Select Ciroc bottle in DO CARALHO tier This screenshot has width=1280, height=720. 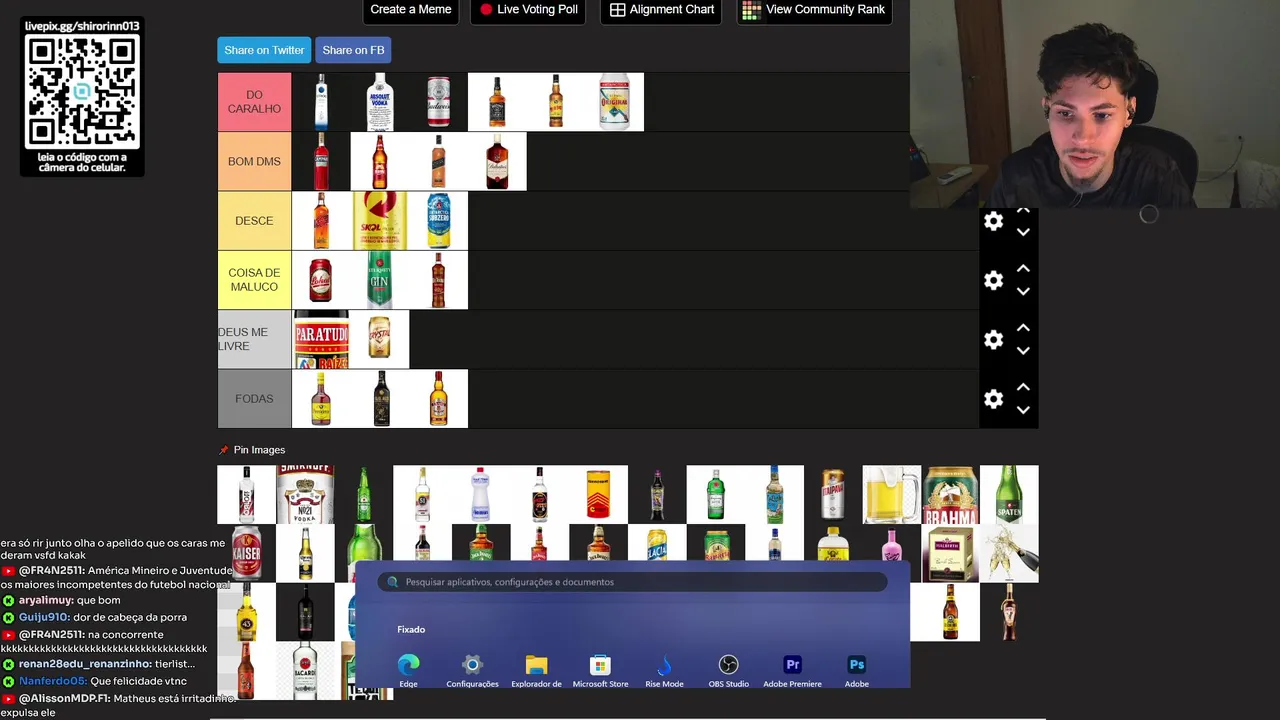coord(321,102)
